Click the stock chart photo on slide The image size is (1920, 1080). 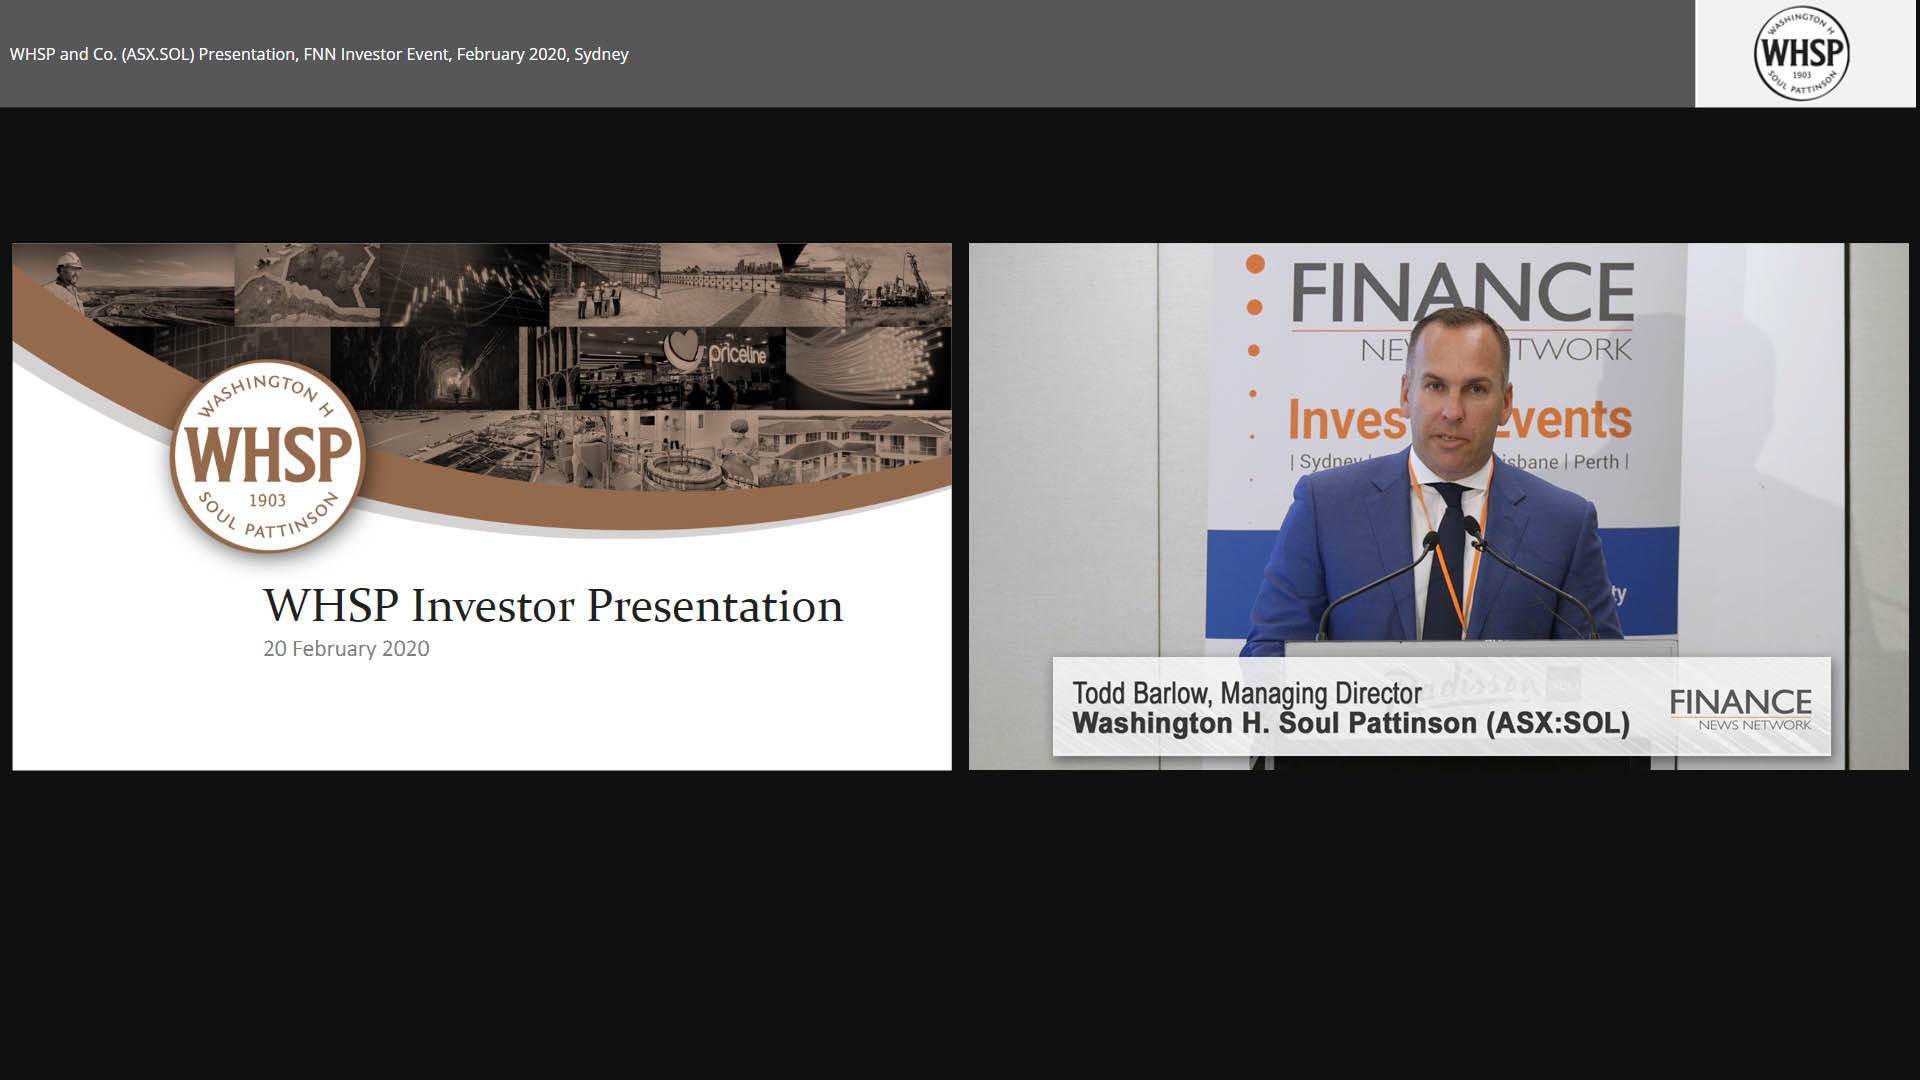point(465,285)
